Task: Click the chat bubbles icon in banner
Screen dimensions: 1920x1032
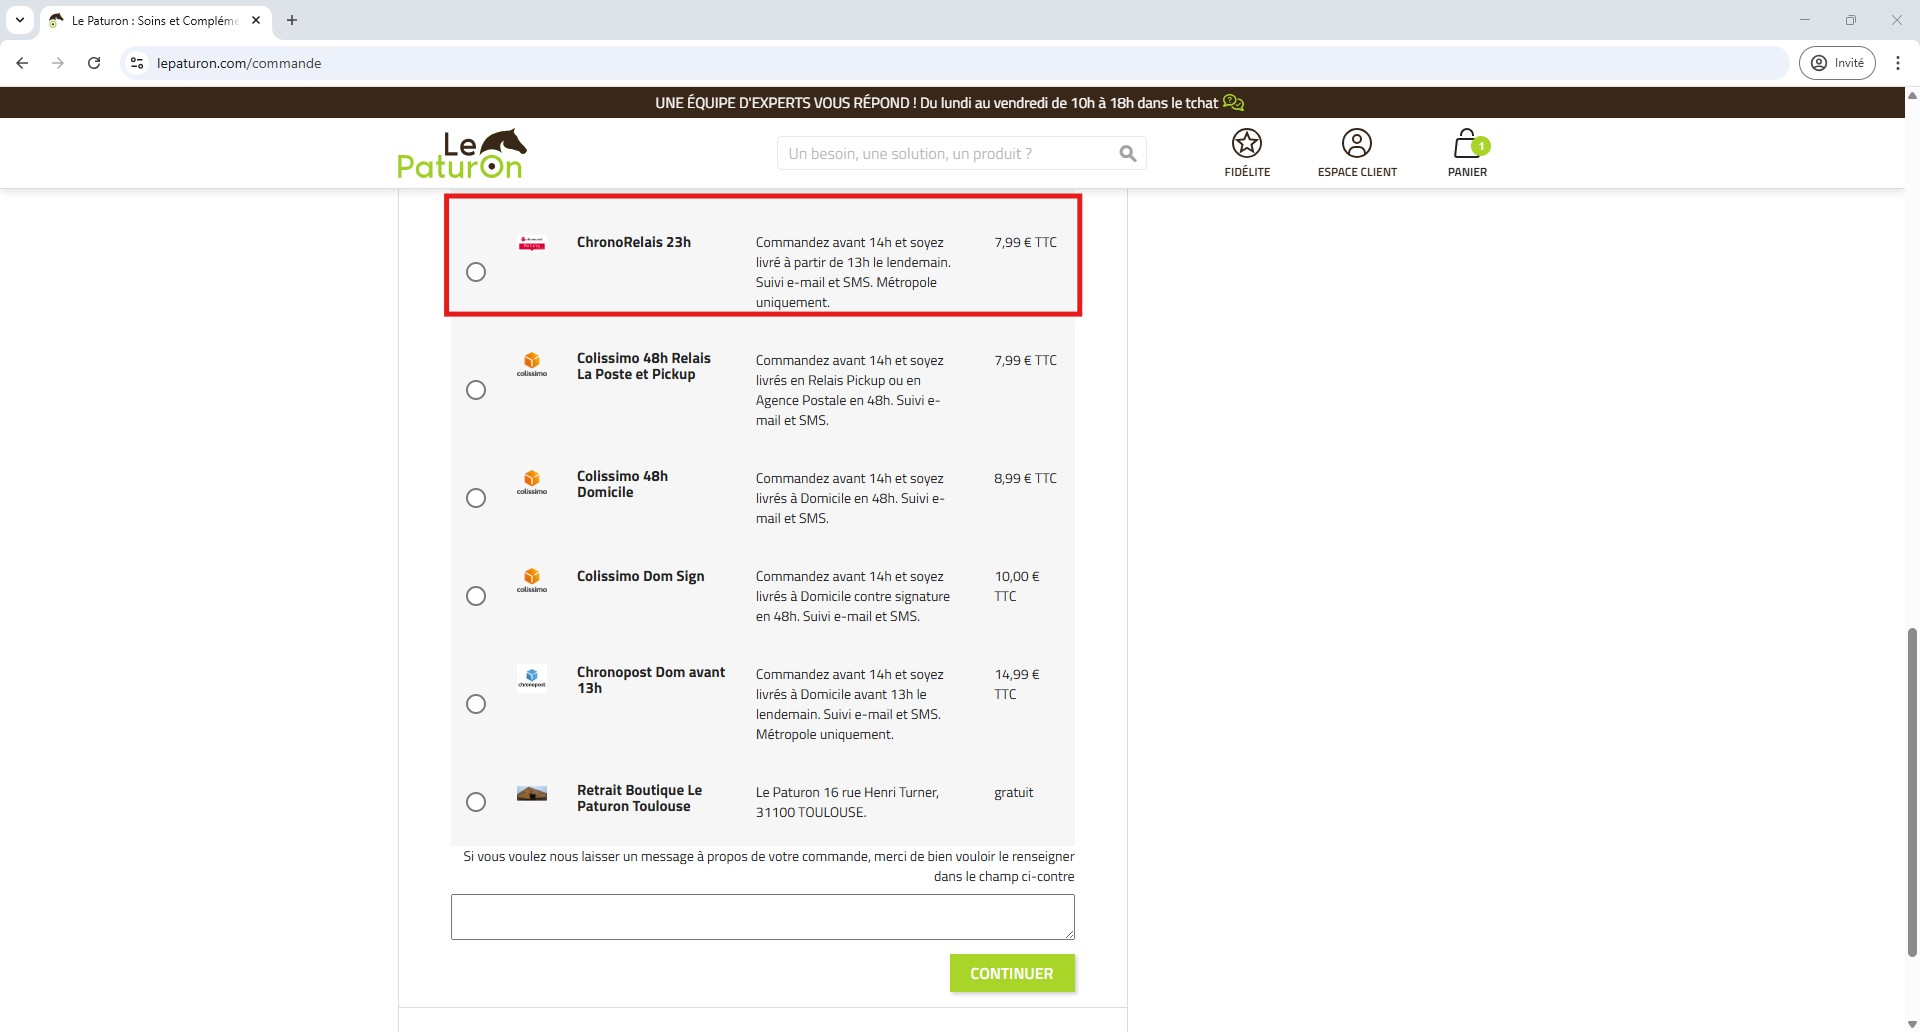Action: (1233, 103)
